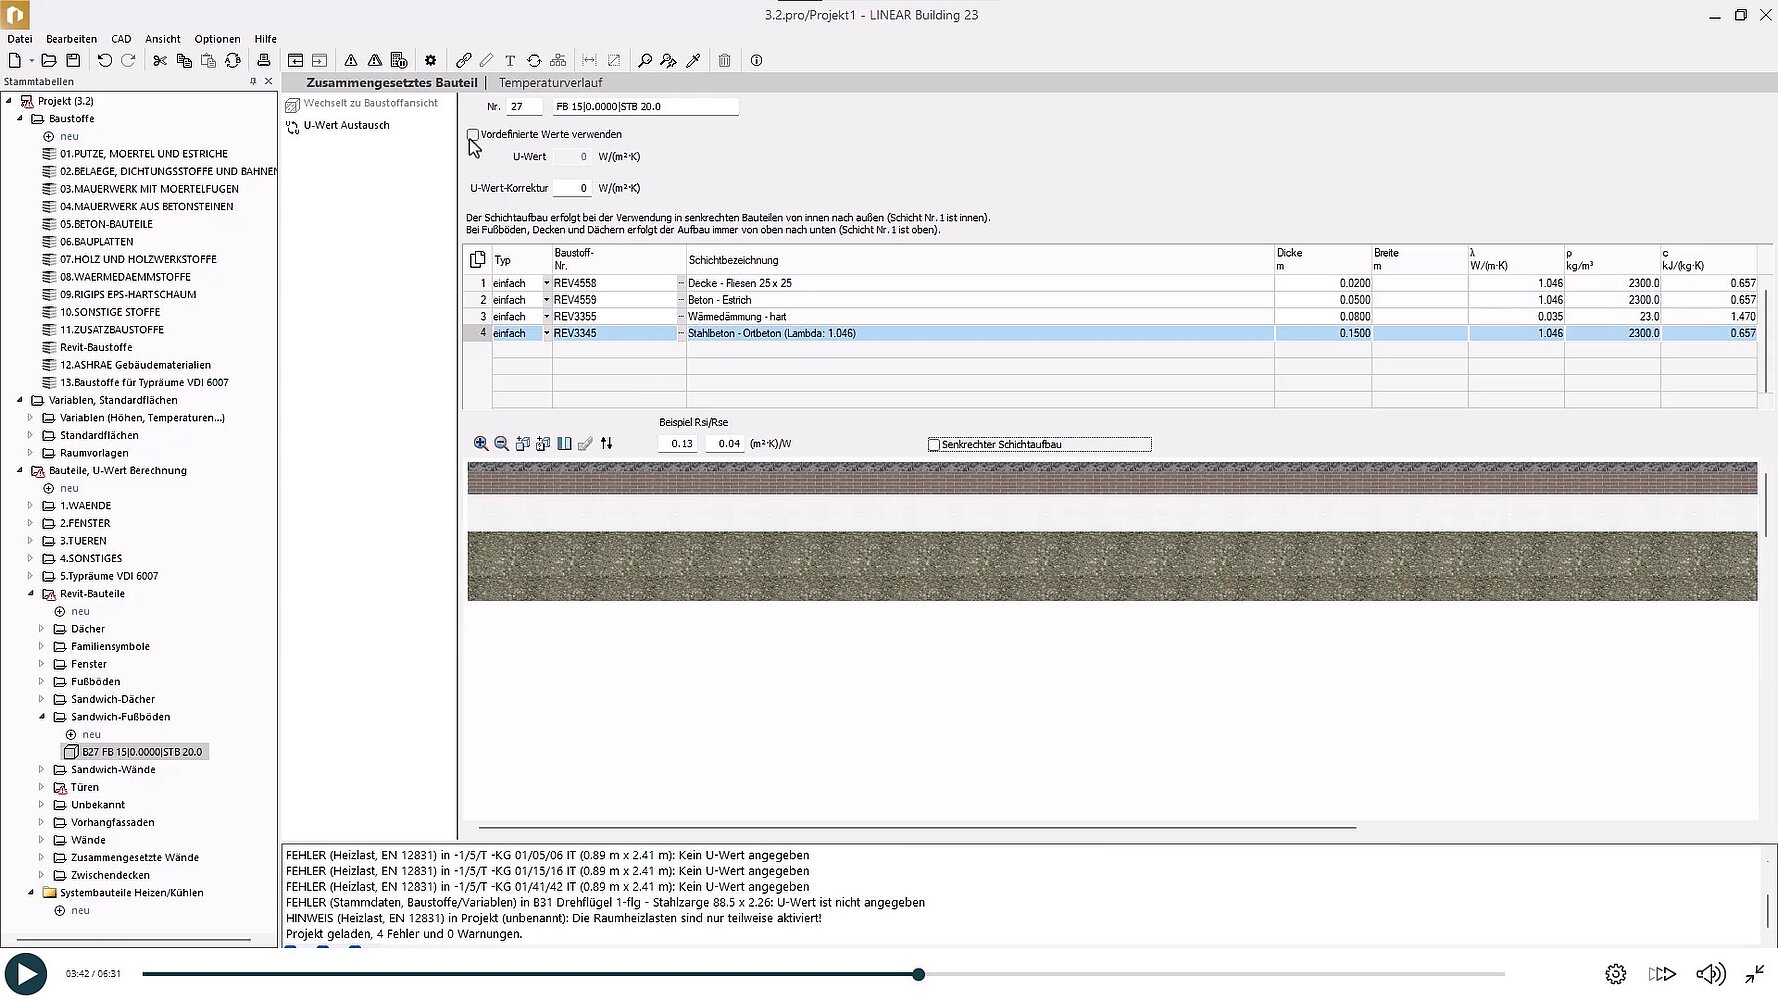Click 'Wechselt zu Baustoffansicht' link
The width and height of the screenshot is (1778, 1000).
[370, 103]
